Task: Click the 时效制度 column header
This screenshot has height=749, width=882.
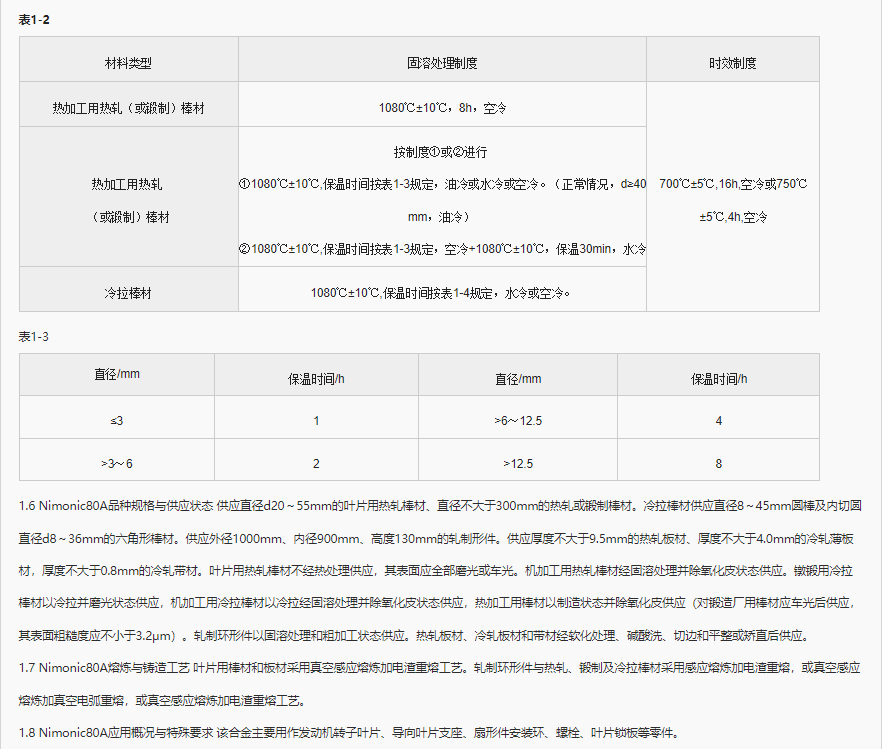Action: pos(732,59)
